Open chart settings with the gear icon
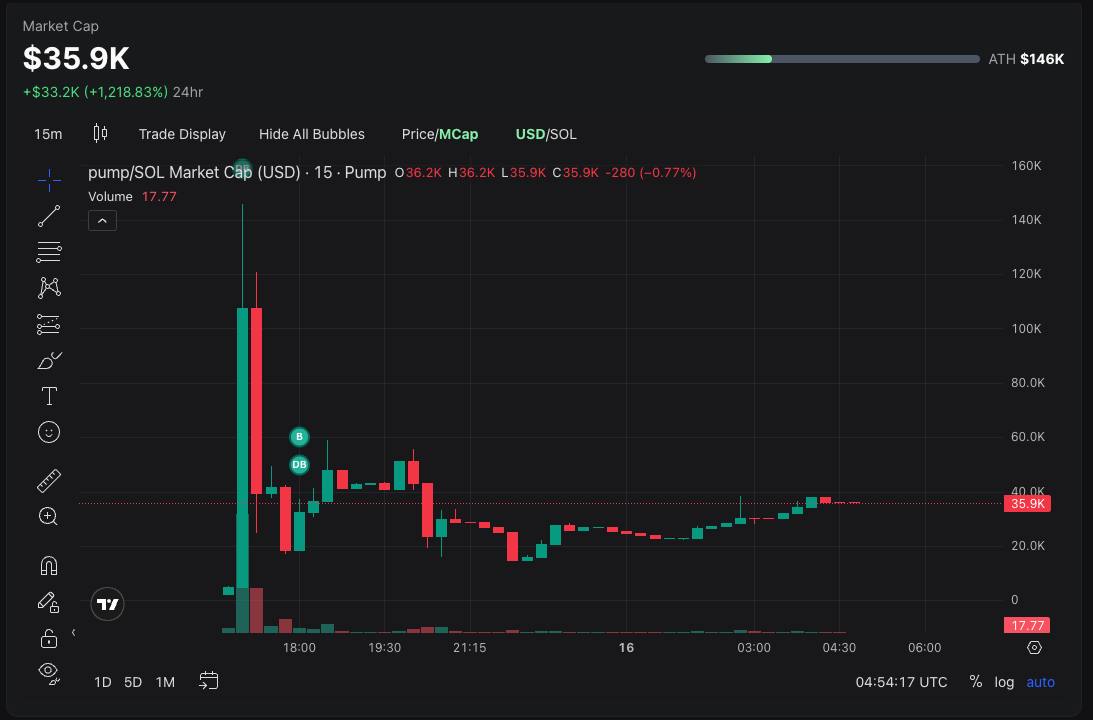Viewport: 1093px width, 720px height. (x=1034, y=647)
